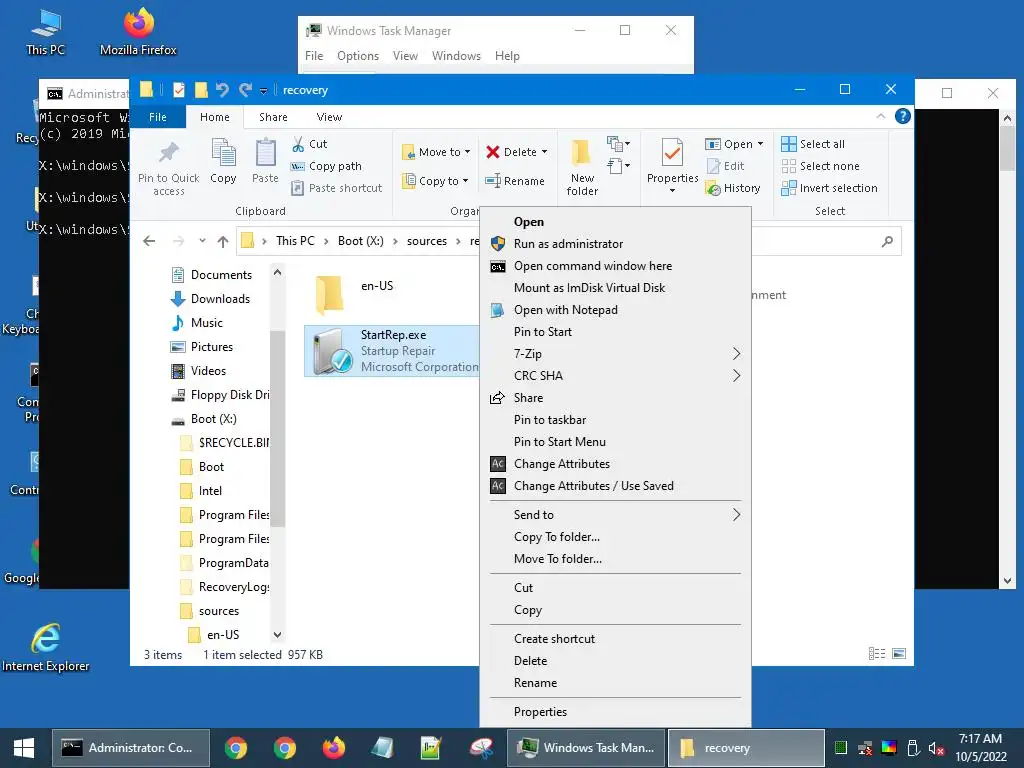Click the Properties checkmark icon in the ribbon
The image size is (1024, 768).
pos(672,153)
